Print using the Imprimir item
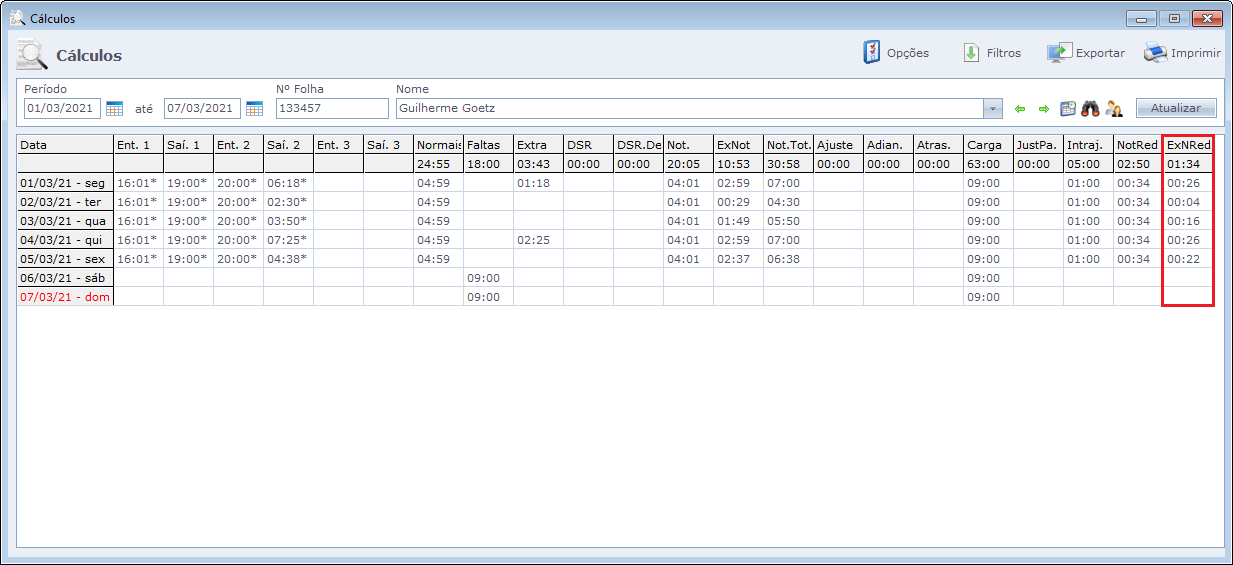The height and width of the screenshot is (565, 1233). 1182,53
